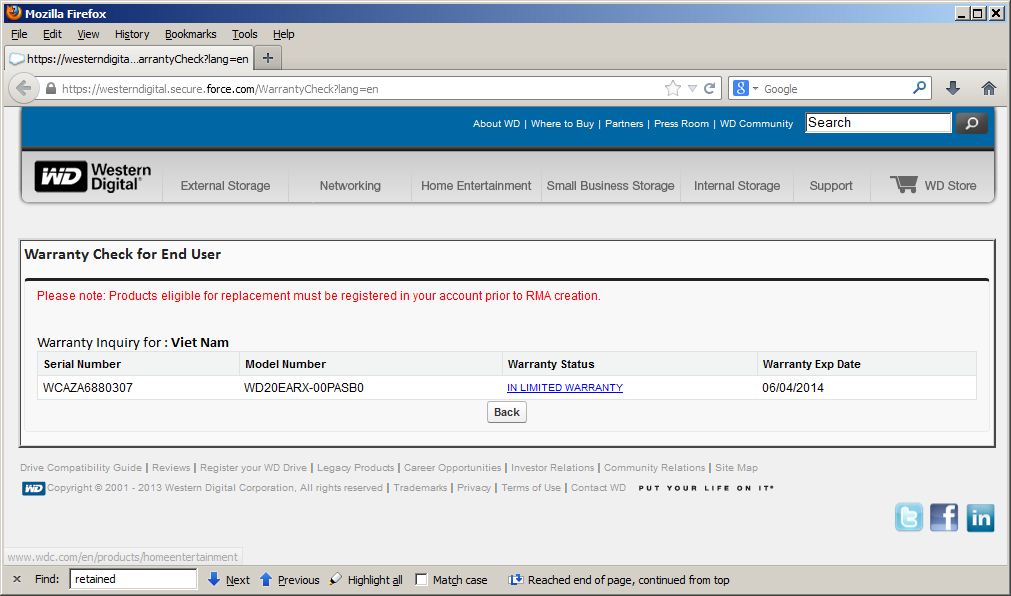Visit the WD Community link
Image resolution: width=1011 pixels, height=596 pixels.
pos(756,123)
